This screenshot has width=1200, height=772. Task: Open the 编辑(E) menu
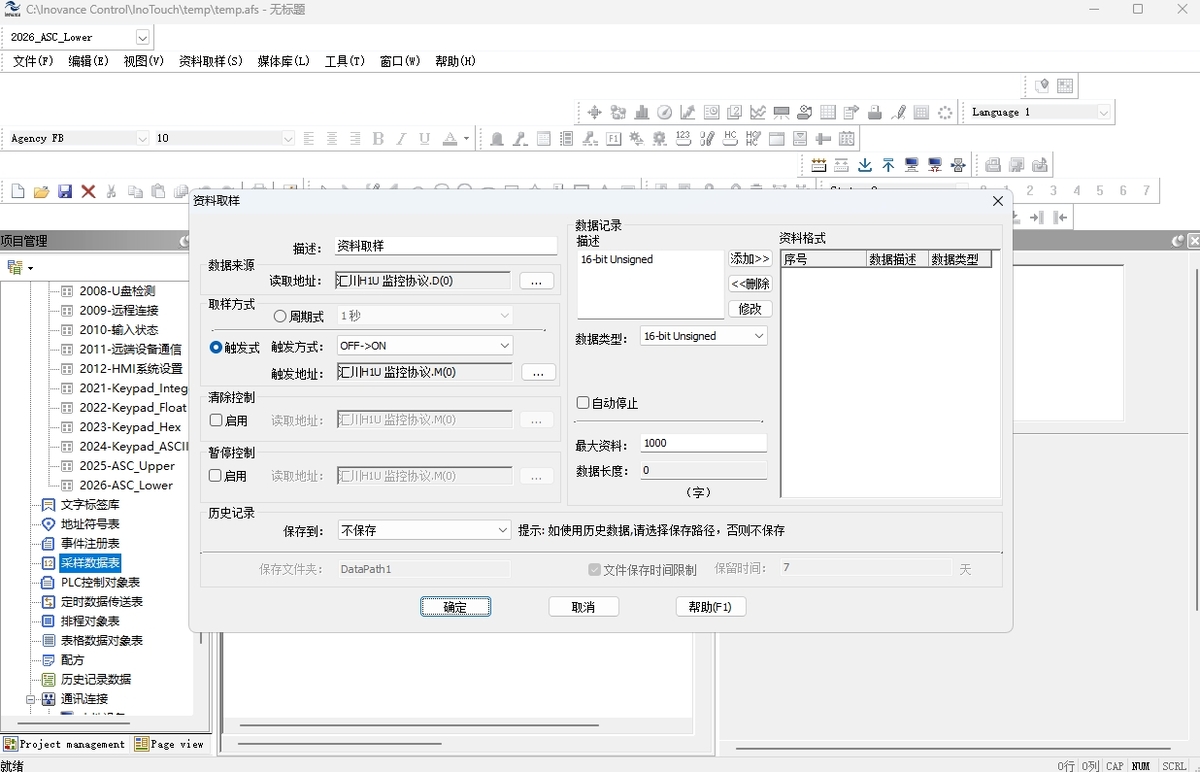[x=89, y=61]
